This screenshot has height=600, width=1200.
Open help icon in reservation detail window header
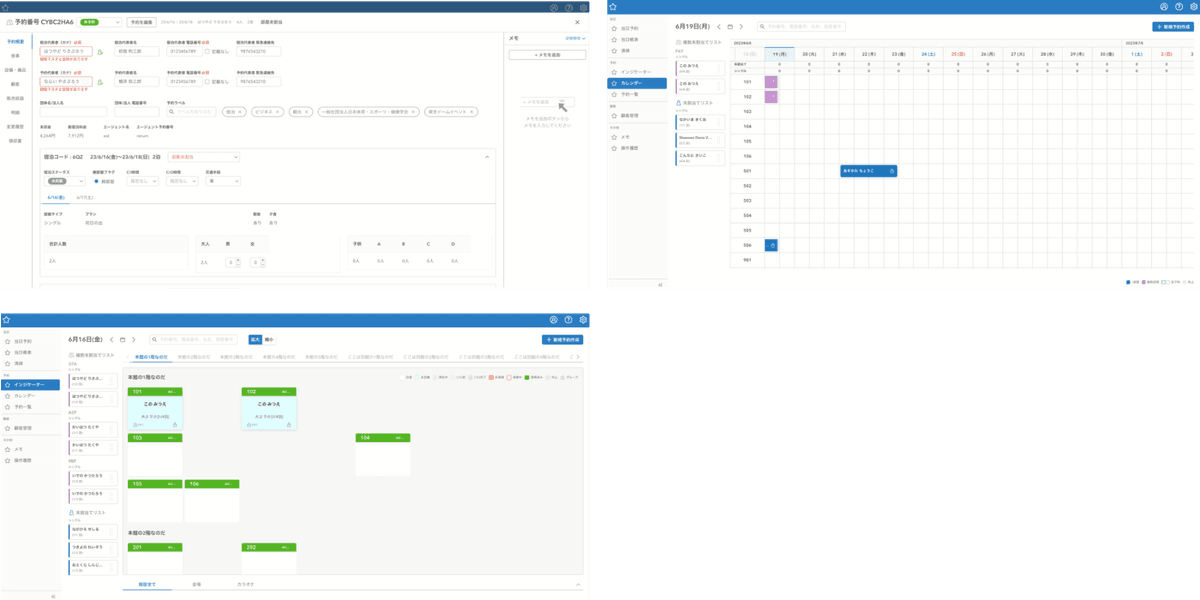(568, 8)
